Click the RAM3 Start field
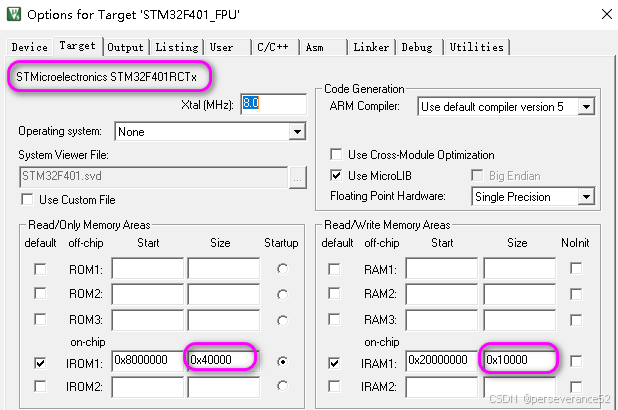Screen dimensions: 618x410 point(442,320)
